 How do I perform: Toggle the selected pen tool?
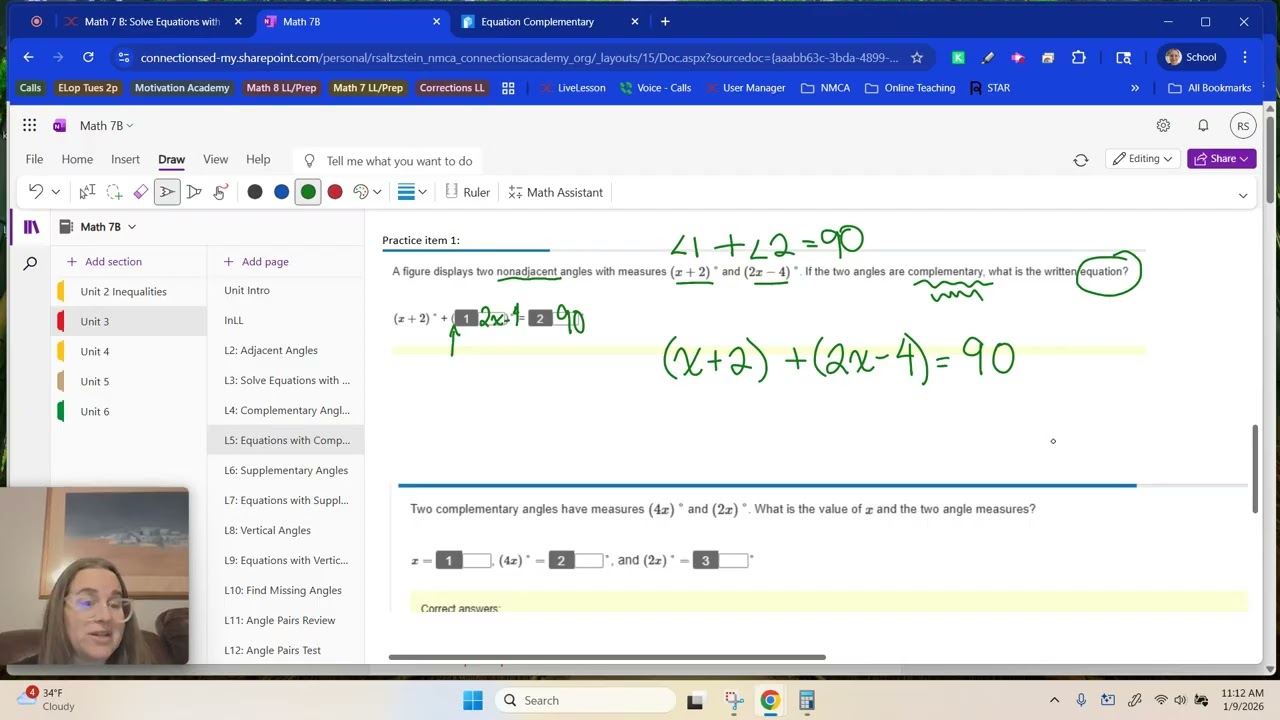coord(167,192)
